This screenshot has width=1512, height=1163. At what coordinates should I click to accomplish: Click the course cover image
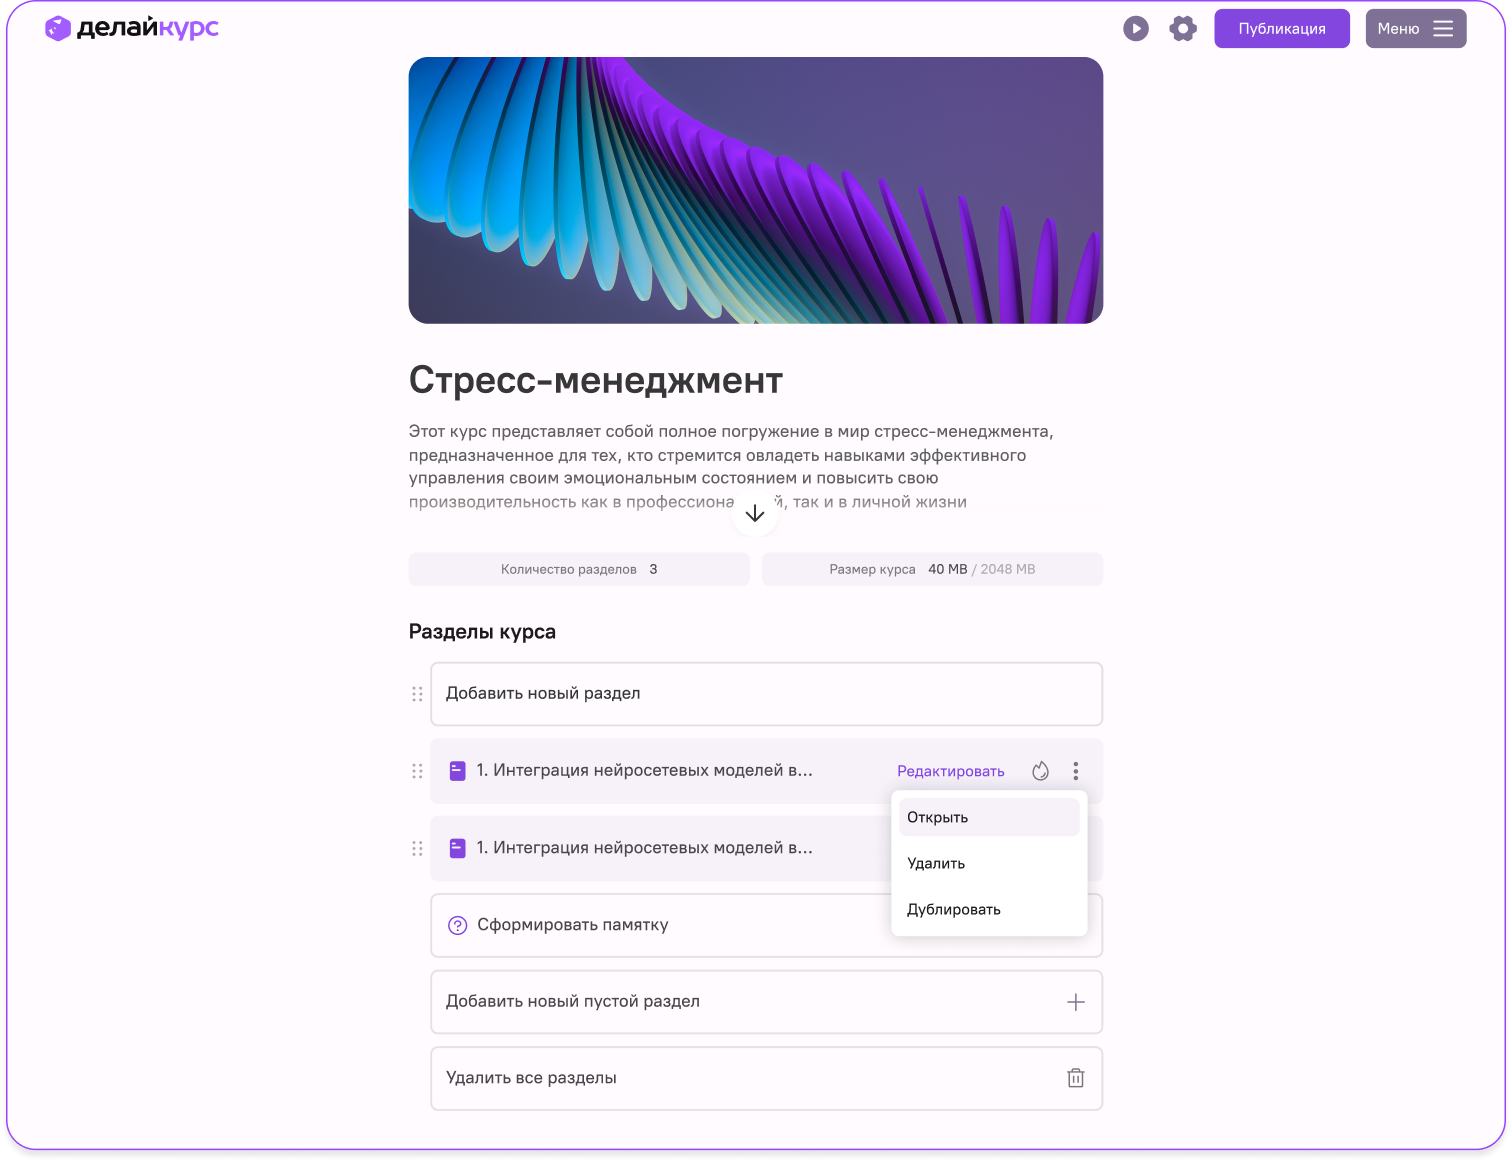pyautogui.click(x=756, y=190)
